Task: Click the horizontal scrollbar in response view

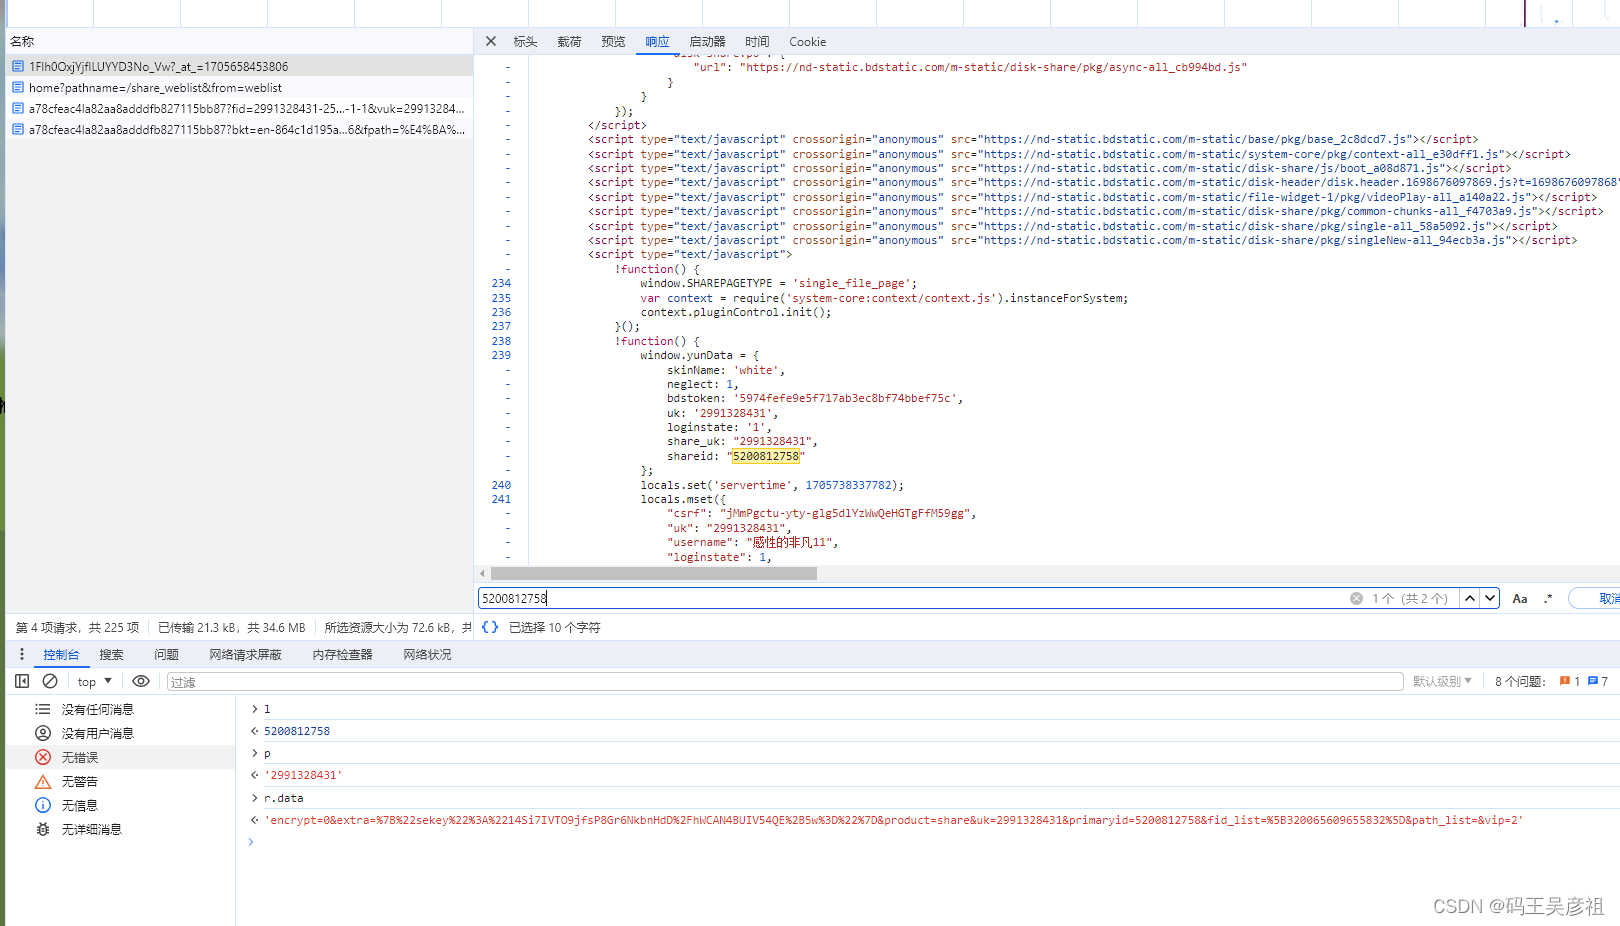Action: [x=654, y=574]
